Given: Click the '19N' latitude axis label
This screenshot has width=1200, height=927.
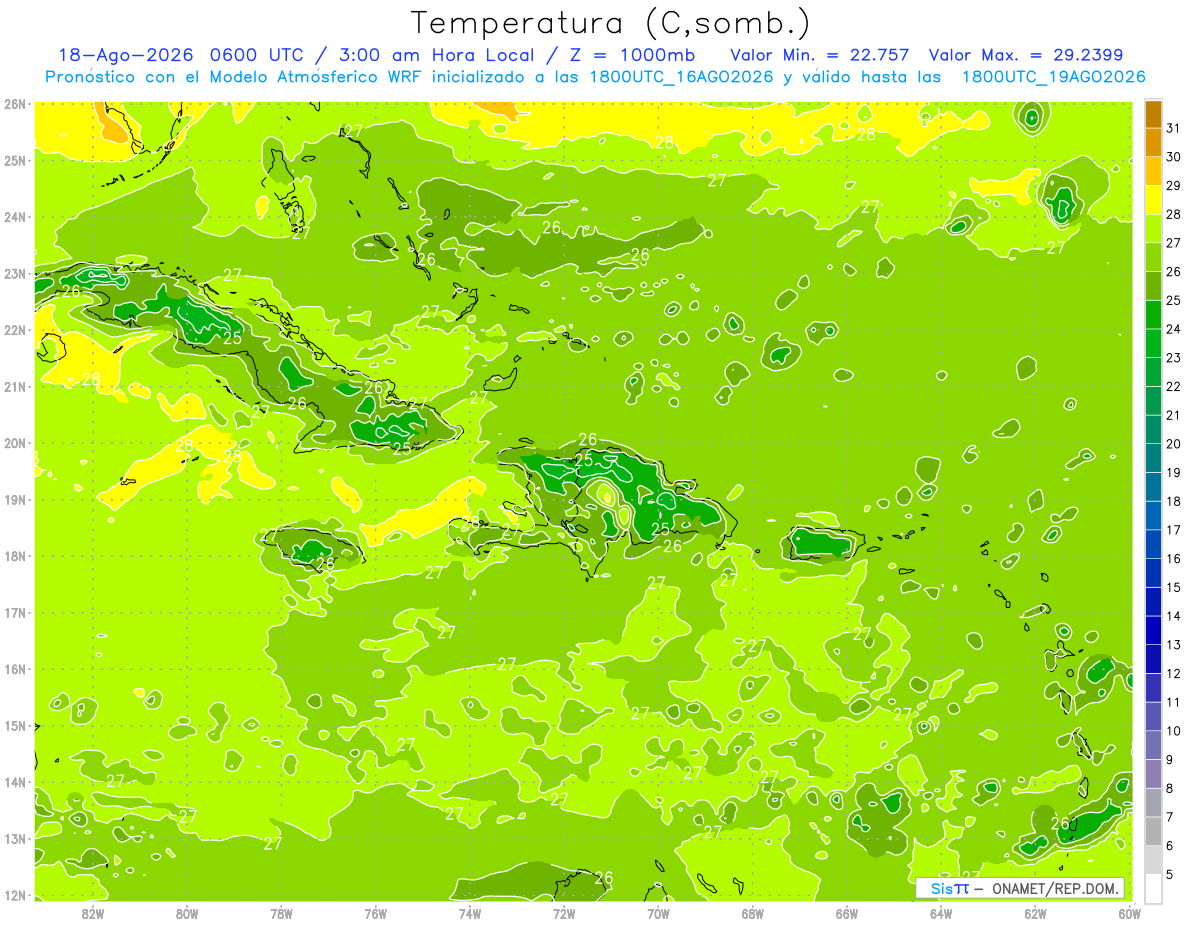Looking at the screenshot, I should pos(15,500).
